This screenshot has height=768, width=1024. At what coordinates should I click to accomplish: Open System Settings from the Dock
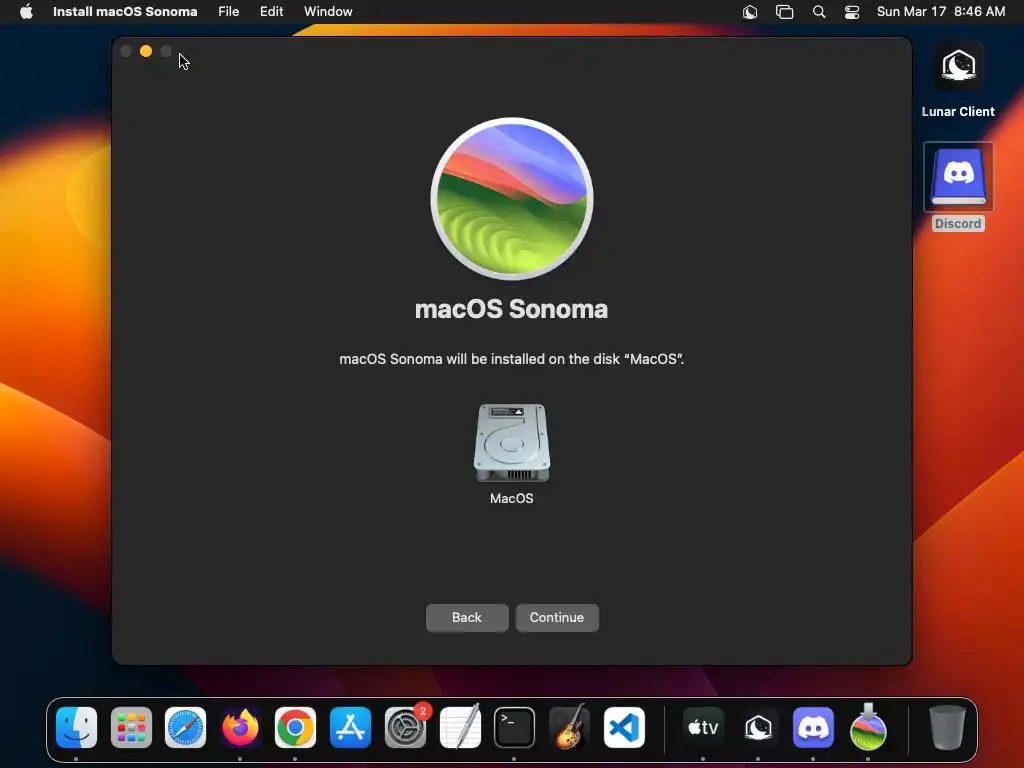coord(405,727)
